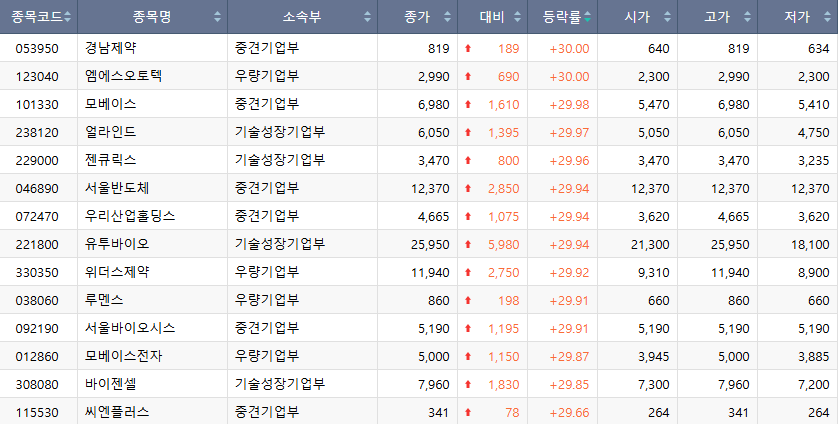This screenshot has height=424, width=838.
Task: Toggle active sort arrows for 등락률
Action: point(587,17)
